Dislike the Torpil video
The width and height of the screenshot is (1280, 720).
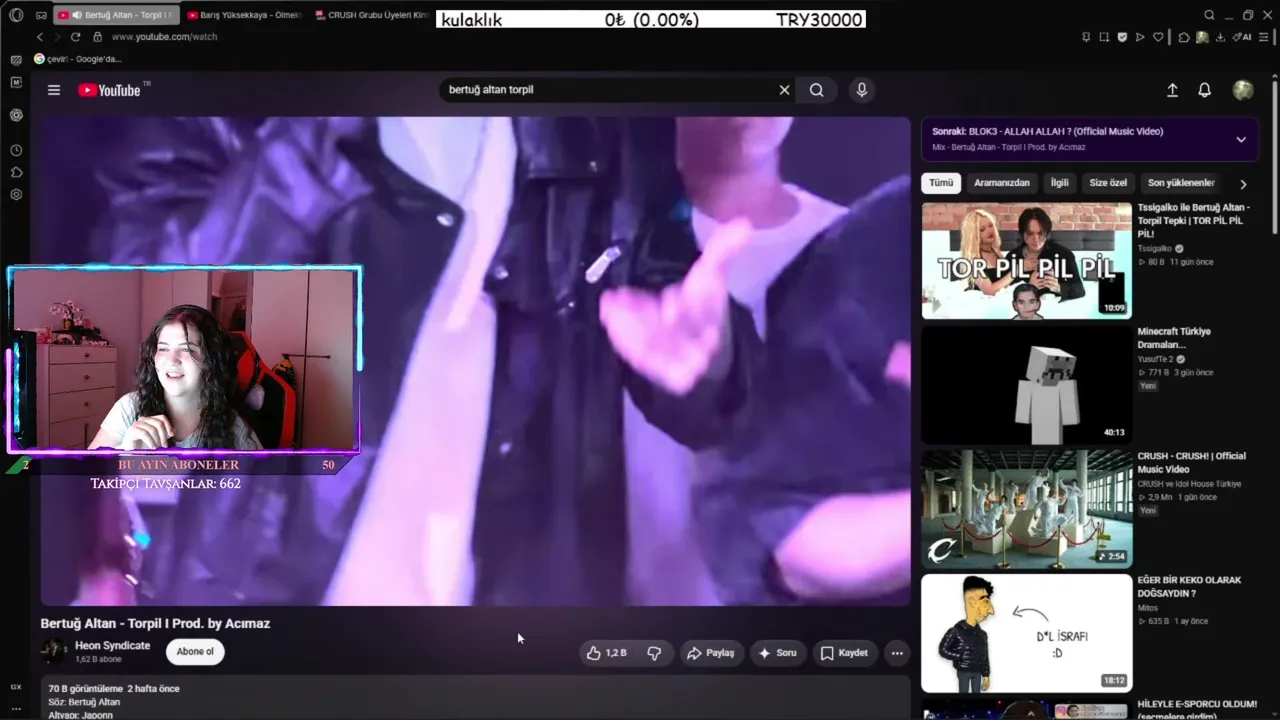[x=654, y=653]
